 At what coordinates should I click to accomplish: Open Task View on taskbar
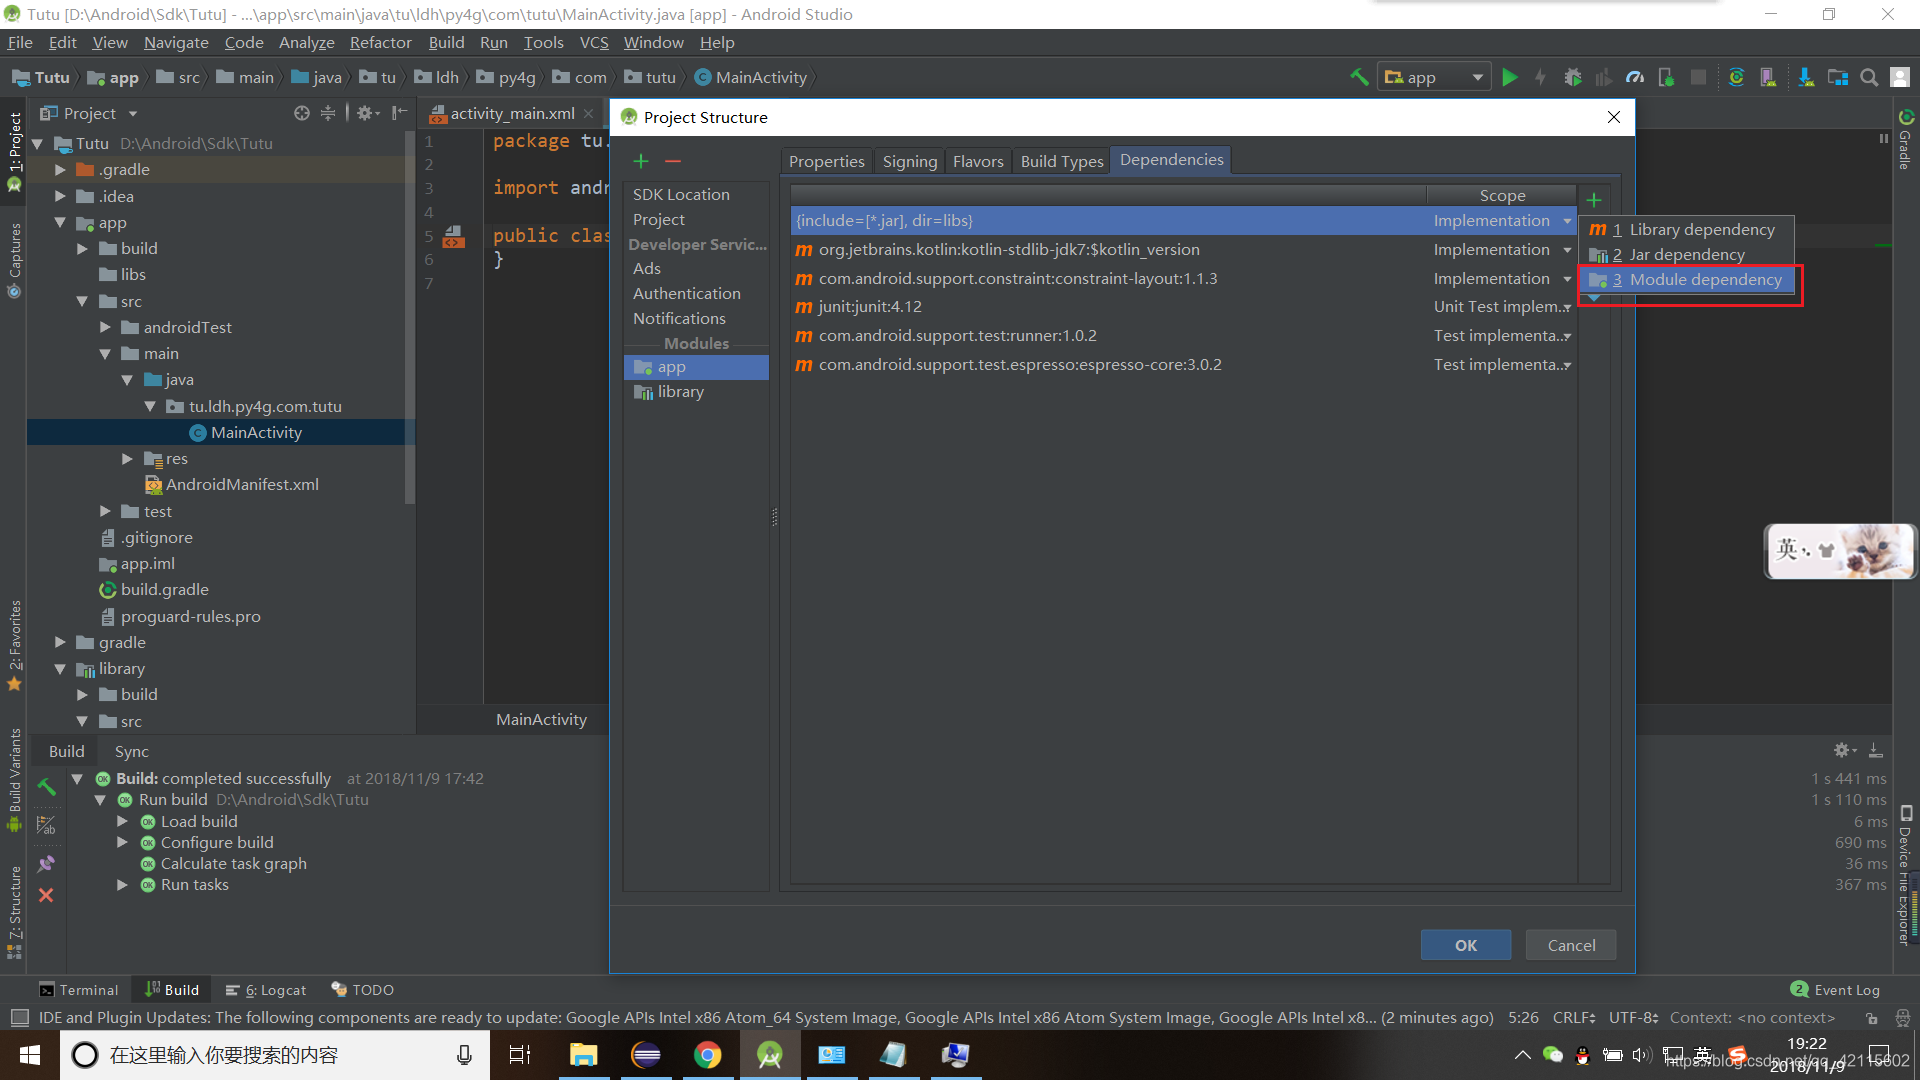pos(520,1055)
